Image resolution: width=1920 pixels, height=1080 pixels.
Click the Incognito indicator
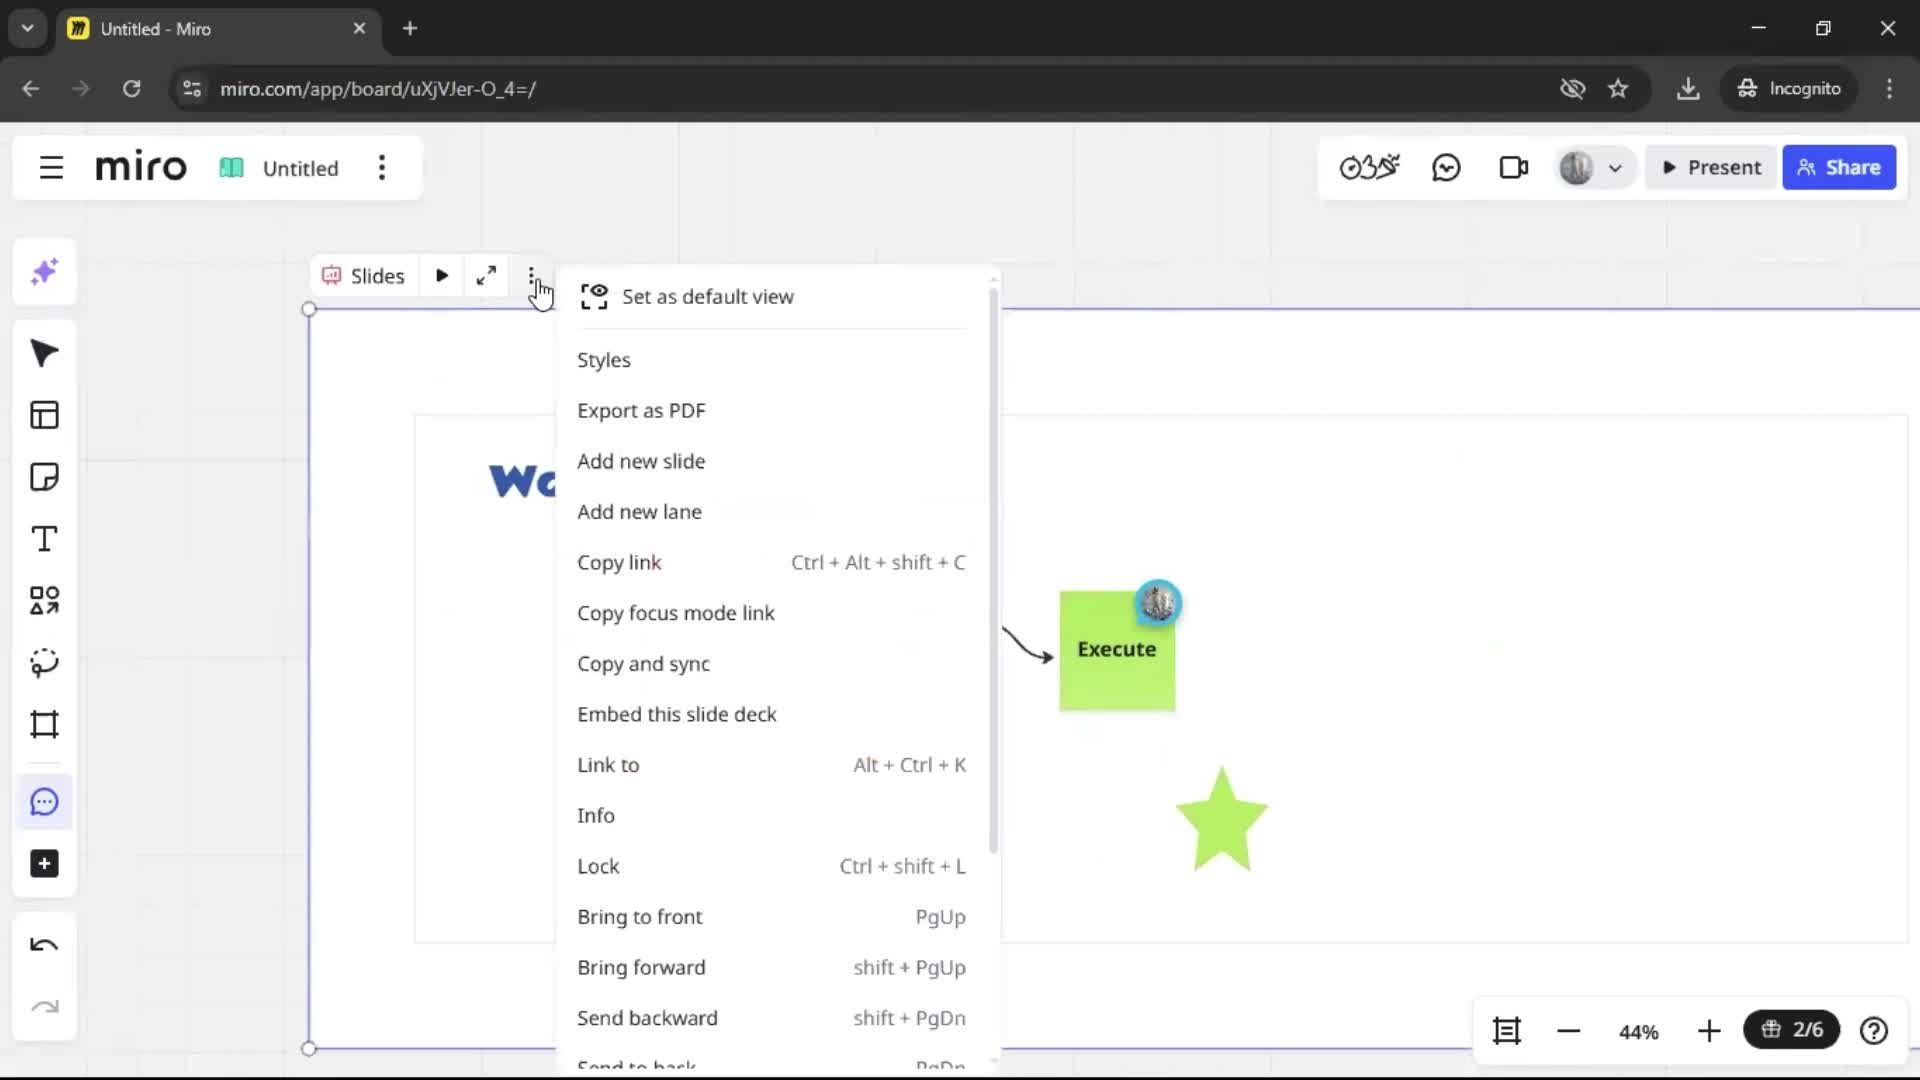click(x=1789, y=89)
